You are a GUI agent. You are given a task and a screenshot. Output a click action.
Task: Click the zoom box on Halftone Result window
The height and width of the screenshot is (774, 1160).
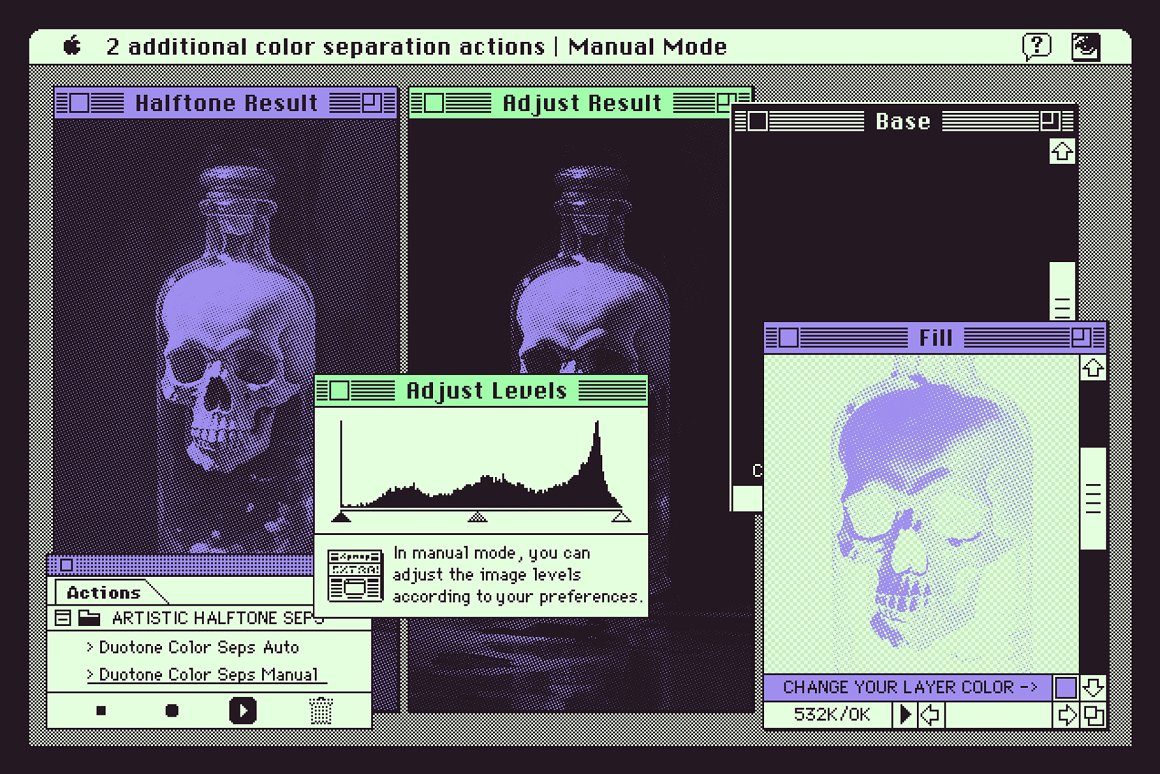pos(372,102)
